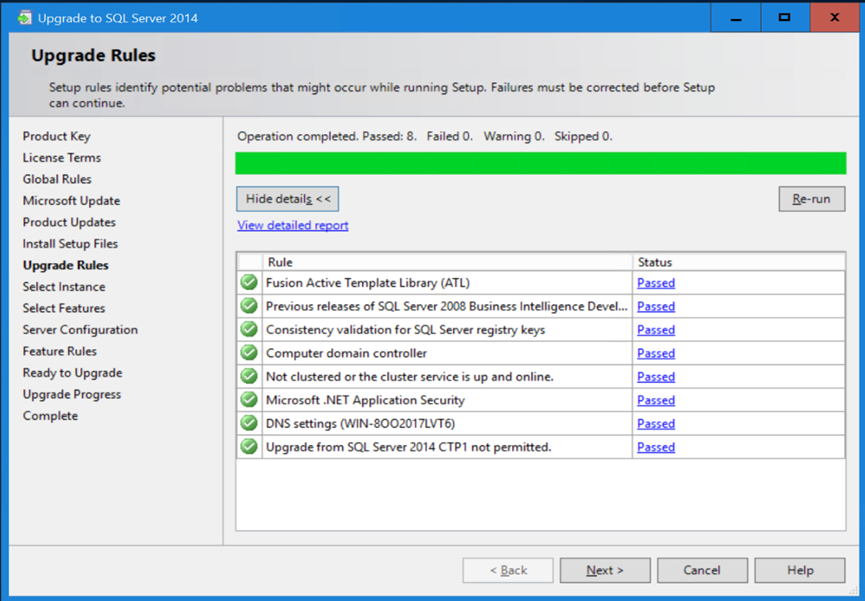Click 'Computer domain controller' rule text
The height and width of the screenshot is (601, 865).
point(346,353)
